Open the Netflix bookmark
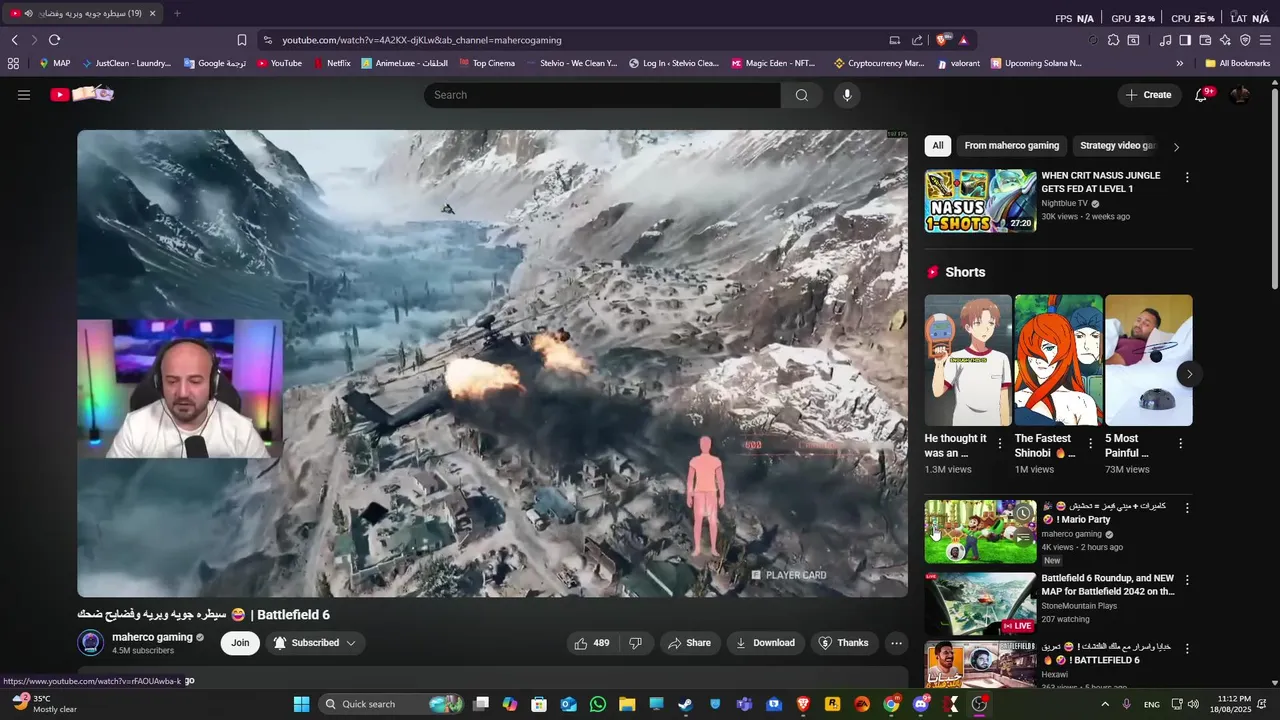 331,63
